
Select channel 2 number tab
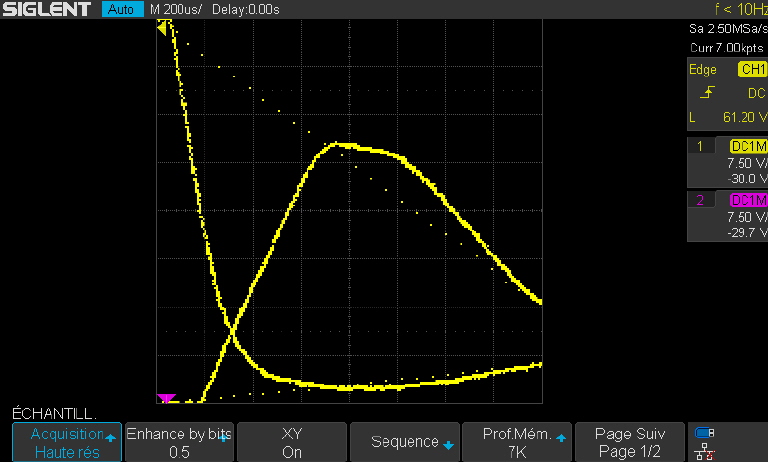[x=700, y=200]
